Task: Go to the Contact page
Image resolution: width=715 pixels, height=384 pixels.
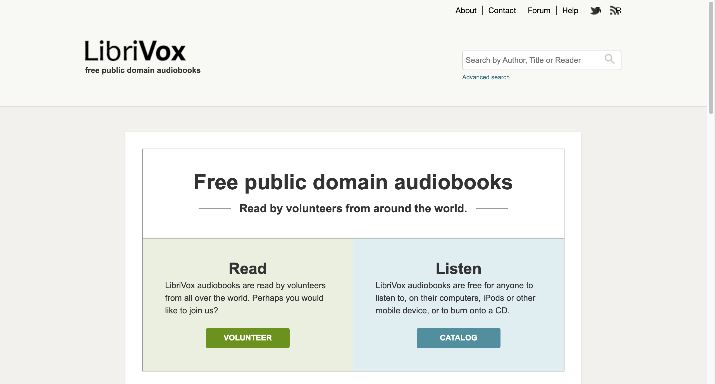Action: [502, 10]
